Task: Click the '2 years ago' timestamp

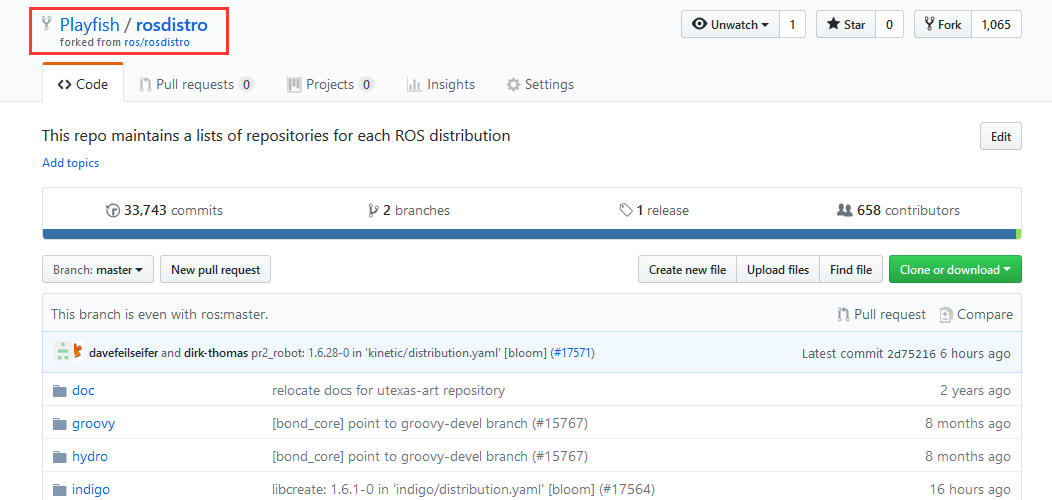Action: (975, 390)
